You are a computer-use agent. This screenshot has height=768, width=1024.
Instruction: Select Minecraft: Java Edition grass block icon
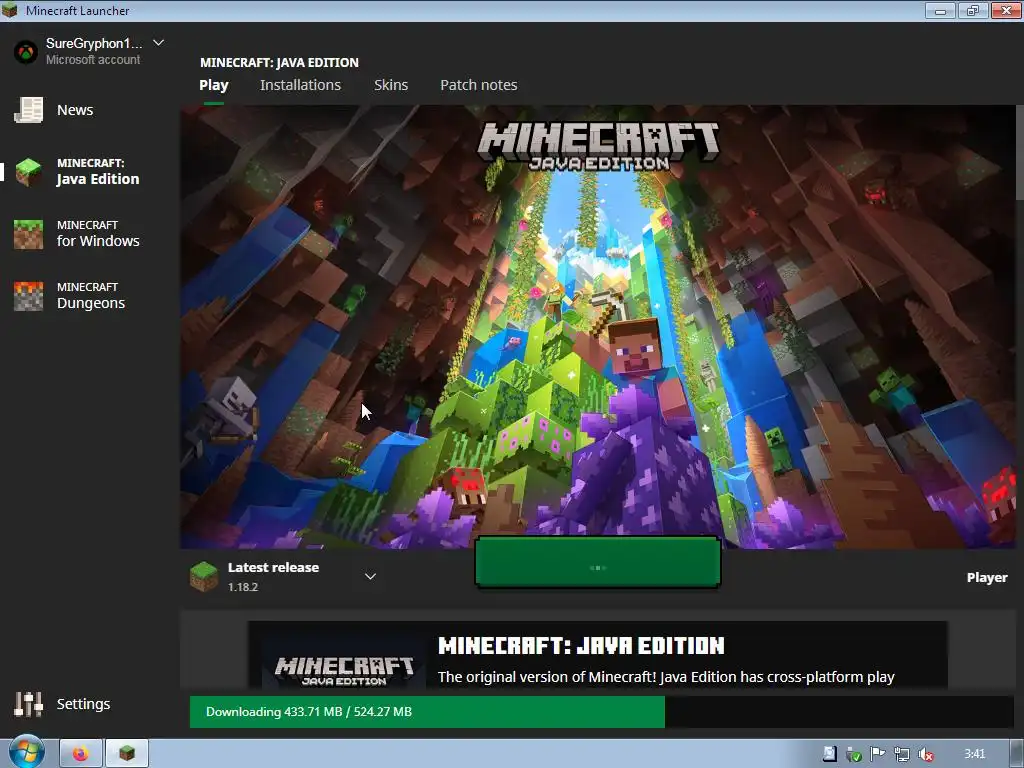point(29,172)
